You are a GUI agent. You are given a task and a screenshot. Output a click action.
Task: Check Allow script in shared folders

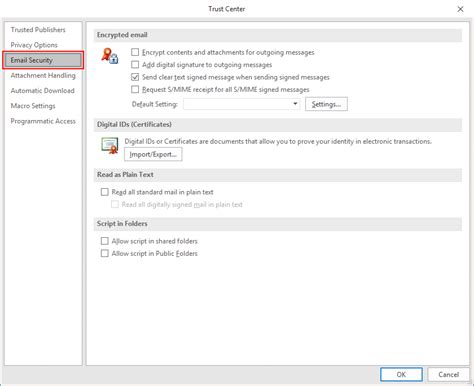[105, 241]
